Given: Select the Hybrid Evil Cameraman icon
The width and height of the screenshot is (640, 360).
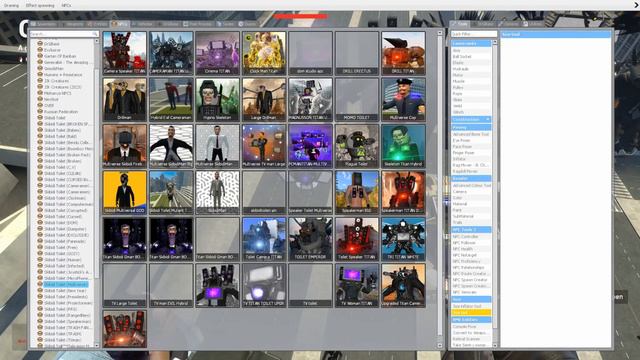Looking at the screenshot, I should 171,100.
